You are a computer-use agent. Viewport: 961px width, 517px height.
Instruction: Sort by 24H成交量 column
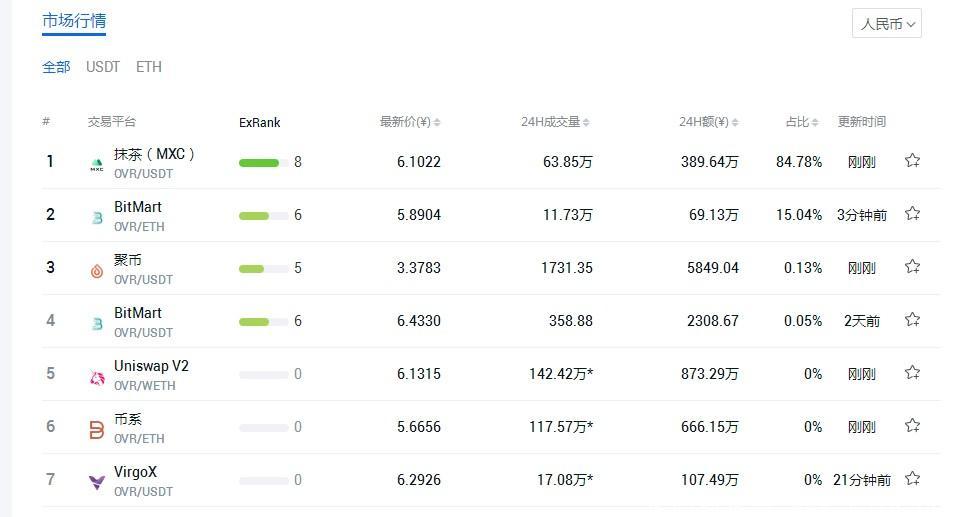coord(555,122)
